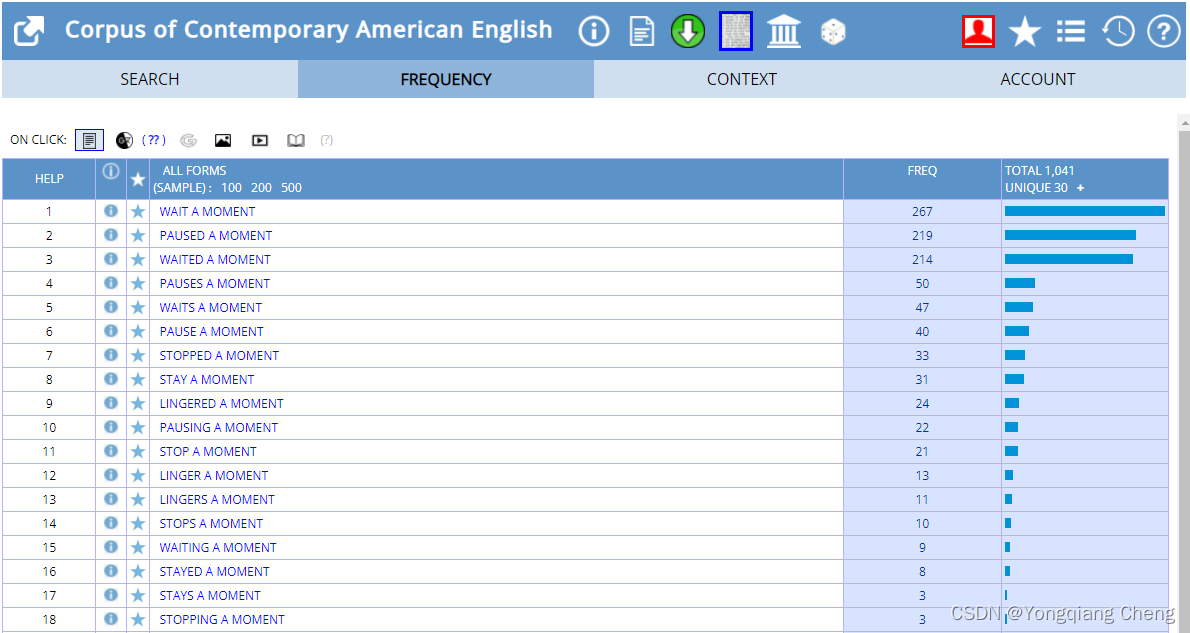Open the red user profile icon
1190x633 pixels.
978,31
